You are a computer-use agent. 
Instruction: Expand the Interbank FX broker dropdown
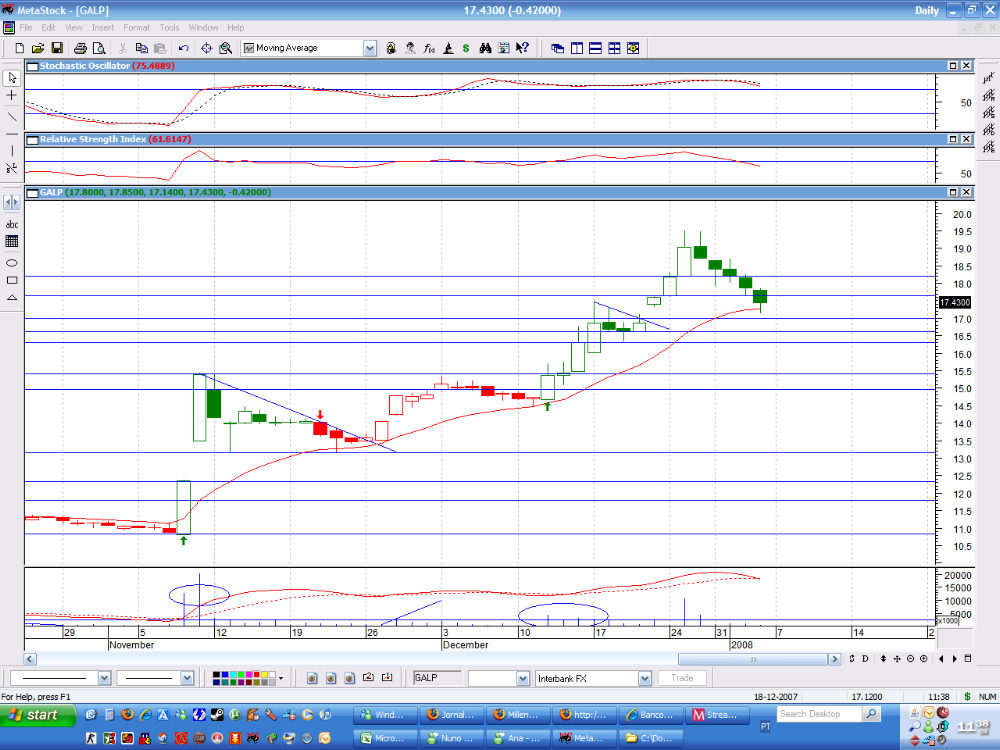[x=644, y=679]
